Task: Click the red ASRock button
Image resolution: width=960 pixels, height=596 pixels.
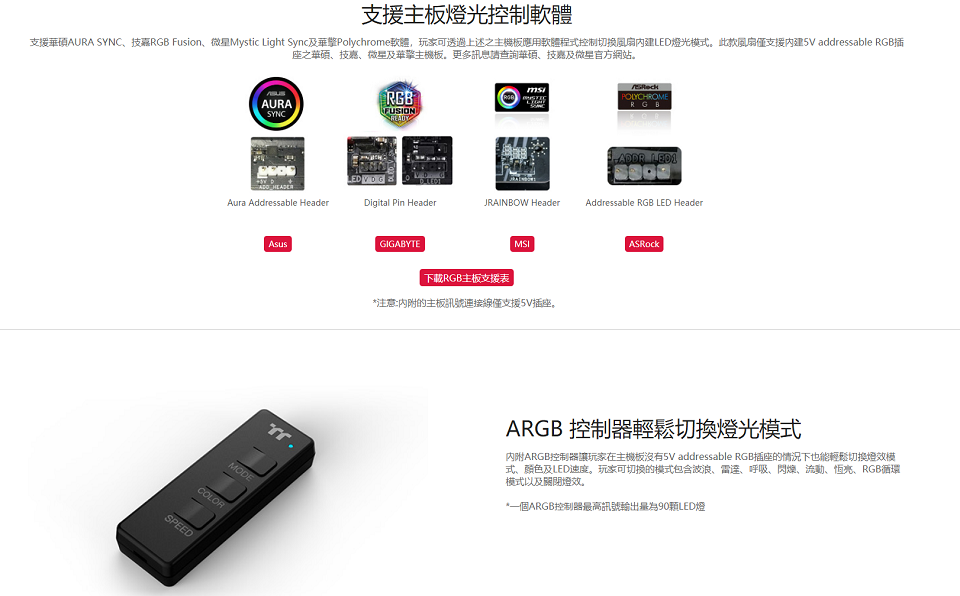Action: point(644,244)
